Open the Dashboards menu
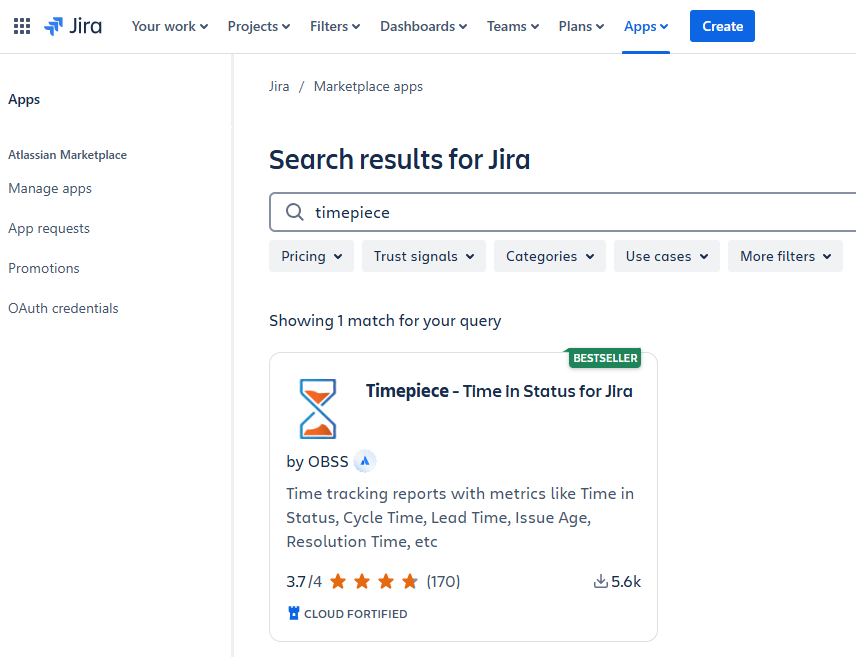The height and width of the screenshot is (657, 856). coord(423,26)
